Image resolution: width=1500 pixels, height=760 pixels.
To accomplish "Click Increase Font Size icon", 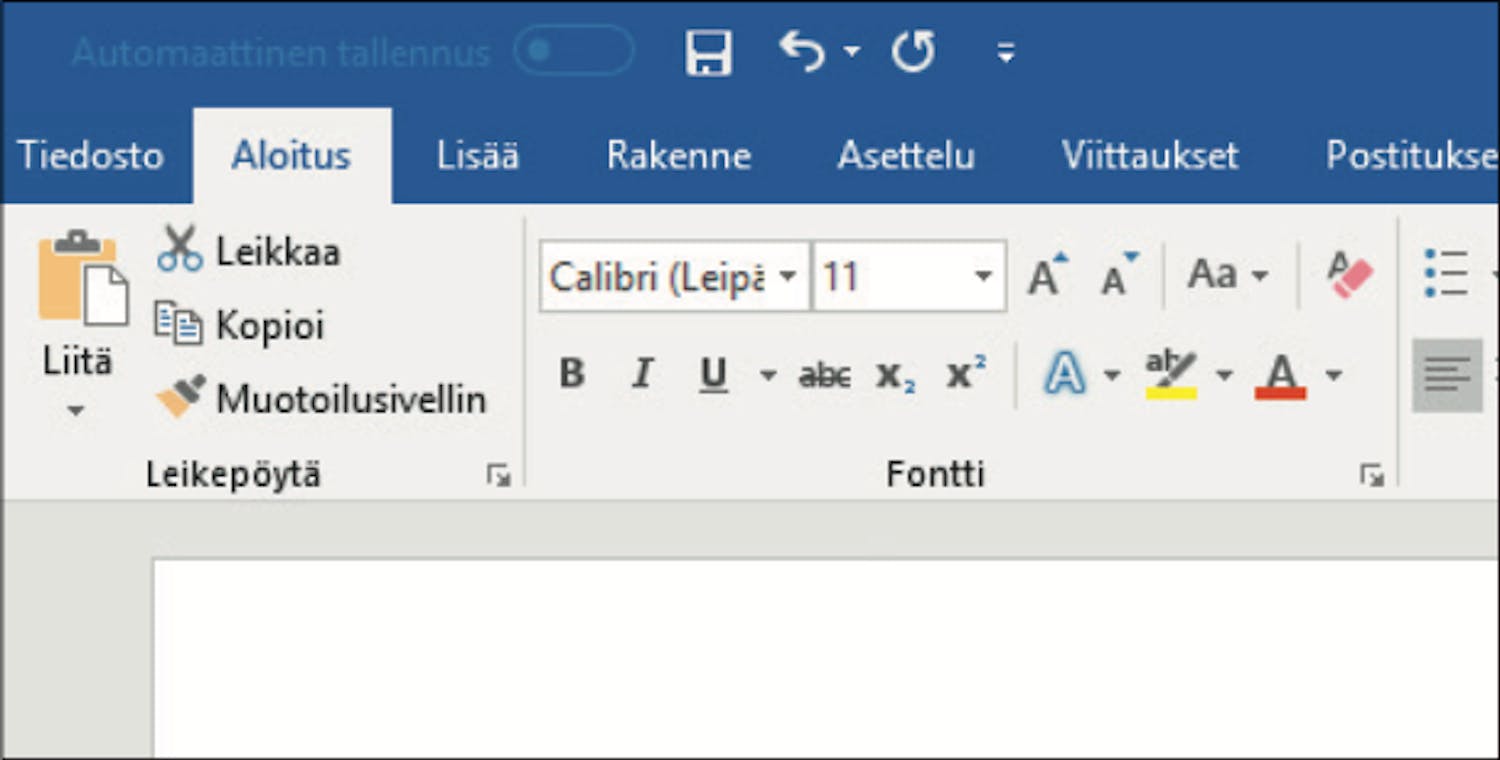I will tap(1047, 275).
